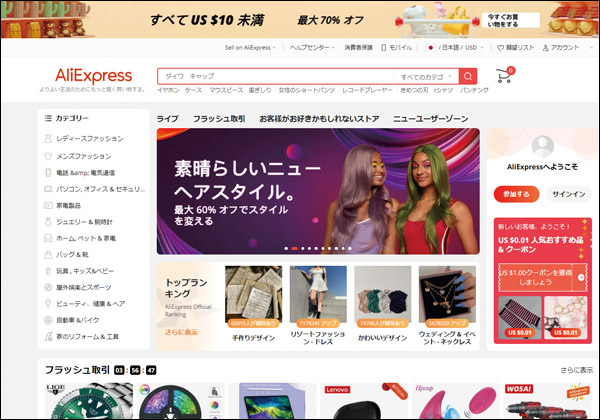Select the active orange carousel dot
Viewport: 600px width, 420px height.
[294, 249]
